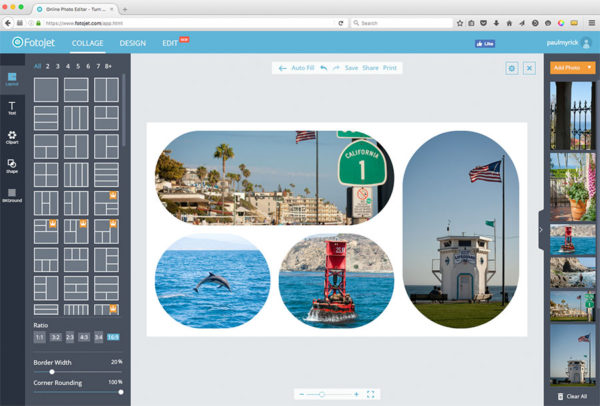Bookmark the page with the star icon
Viewport: 600px width, 406px height.
coord(460,23)
